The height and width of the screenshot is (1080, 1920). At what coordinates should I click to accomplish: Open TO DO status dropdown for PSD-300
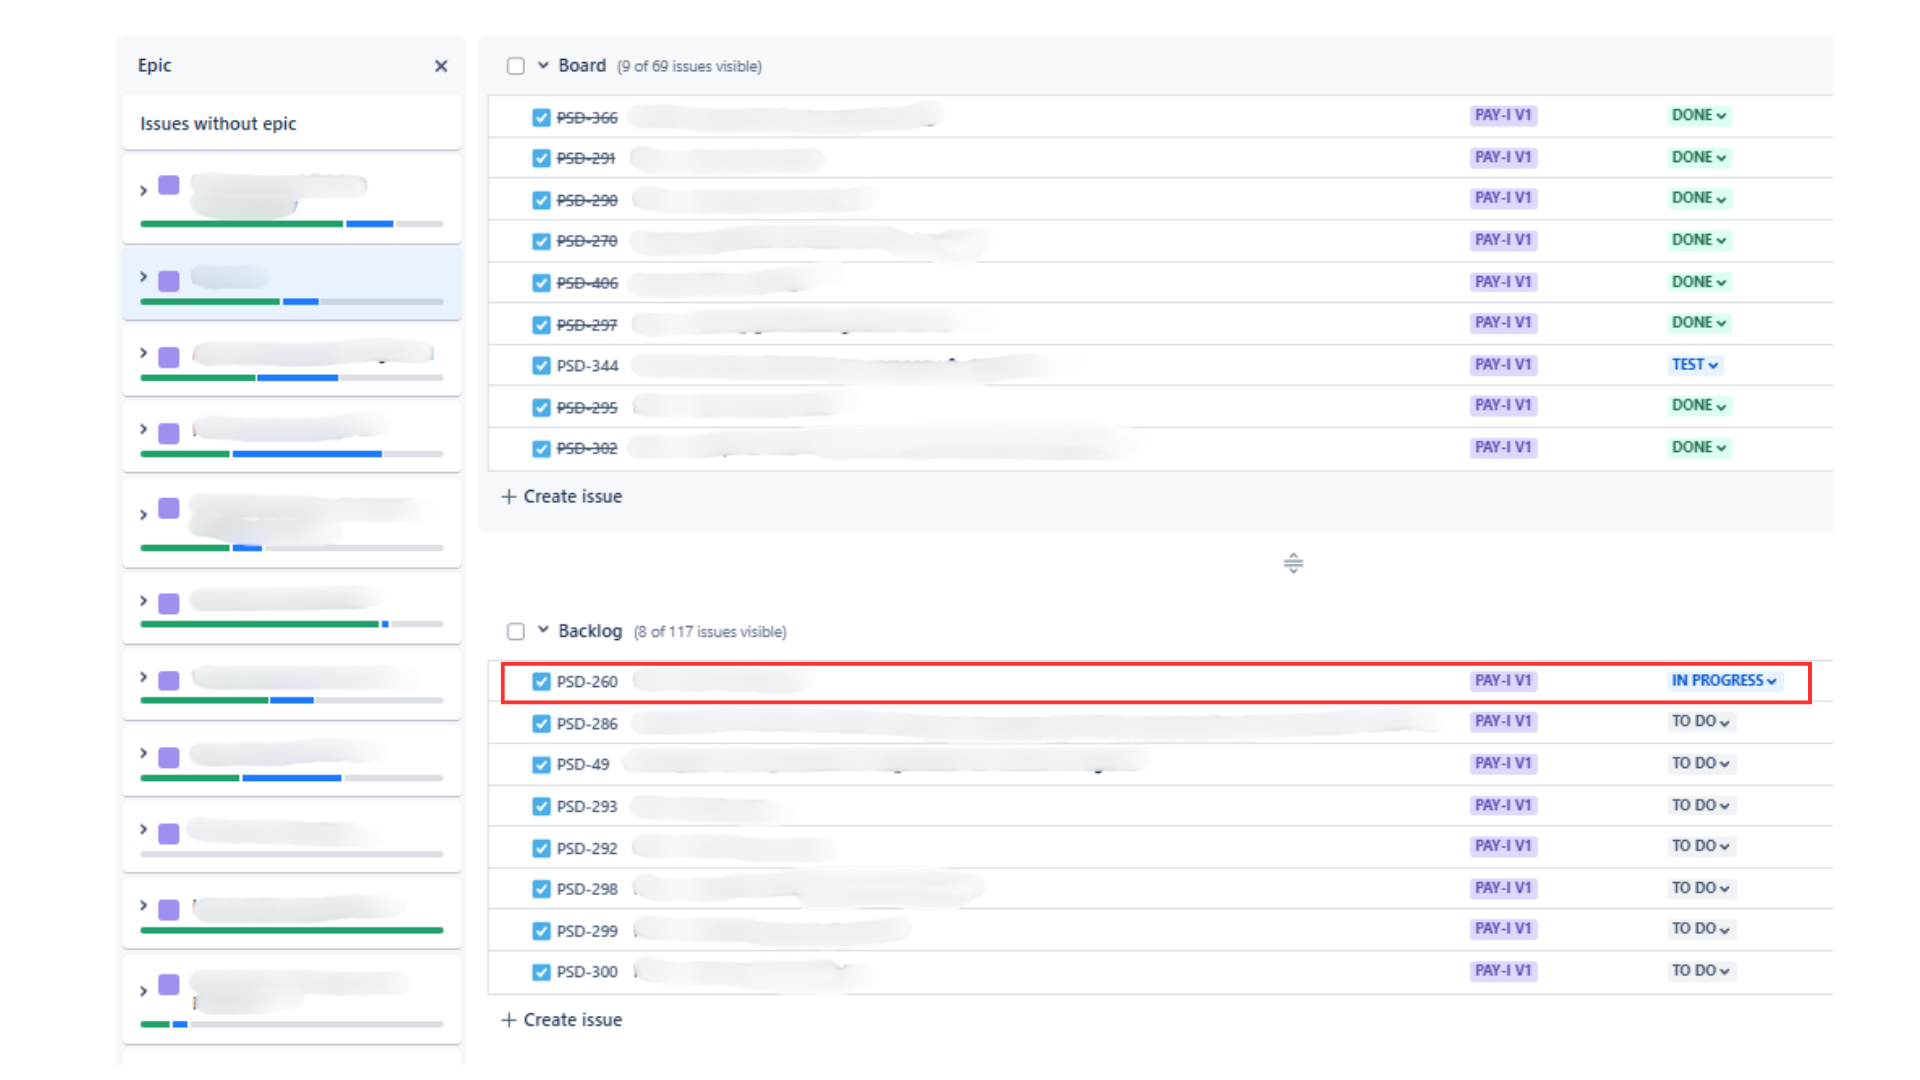click(x=1700, y=970)
